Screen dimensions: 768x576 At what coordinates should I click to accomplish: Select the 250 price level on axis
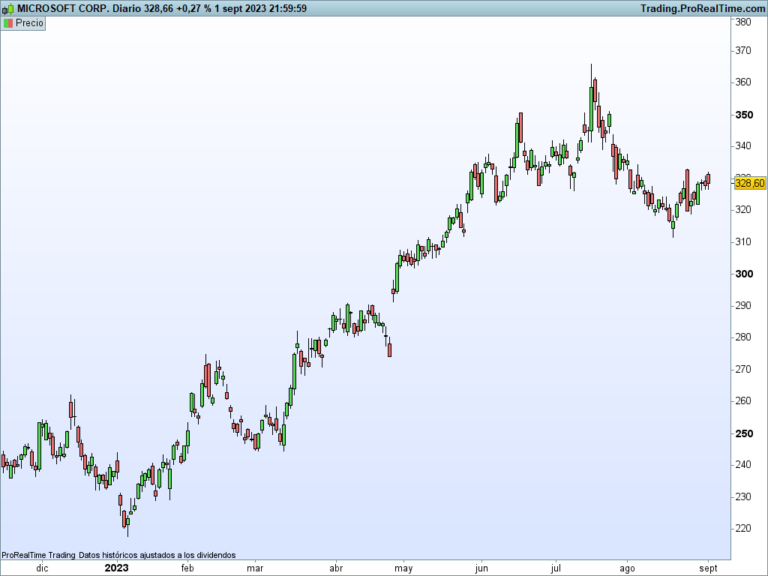pyautogui.click(x=744, y=433)
